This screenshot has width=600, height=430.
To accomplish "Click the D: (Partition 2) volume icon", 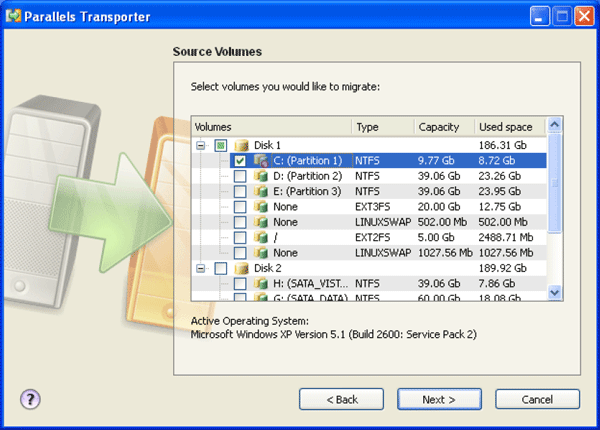I will (261, 176).
